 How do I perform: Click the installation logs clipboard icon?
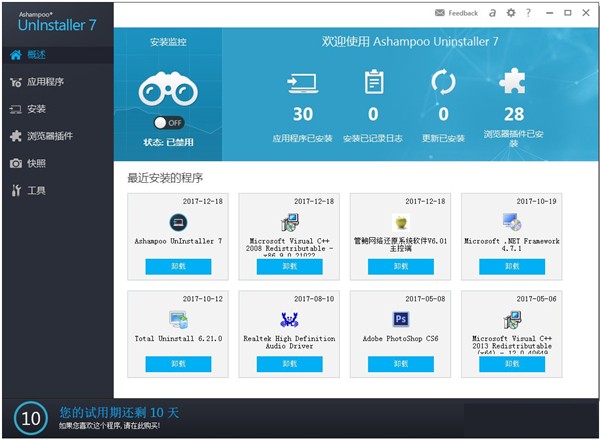click(x=373, y=81)
